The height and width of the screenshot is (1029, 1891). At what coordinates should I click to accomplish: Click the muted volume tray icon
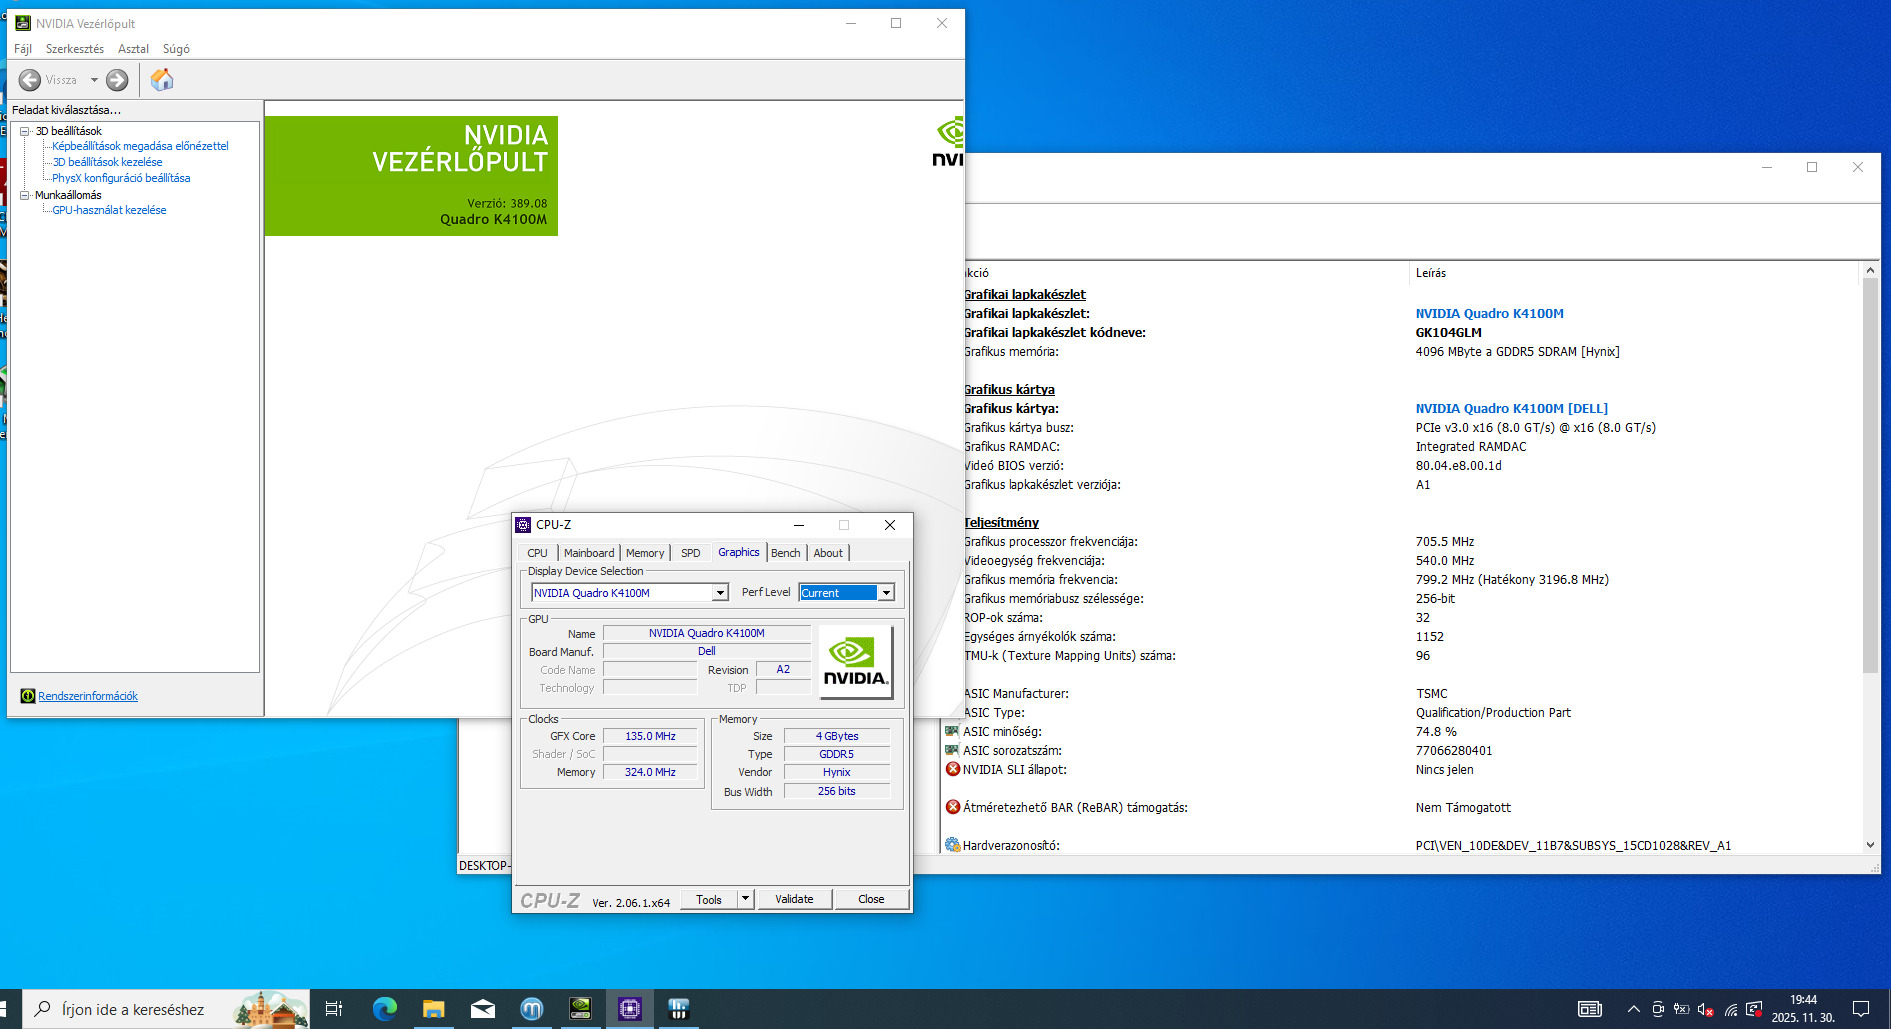pos(1706,1009)
